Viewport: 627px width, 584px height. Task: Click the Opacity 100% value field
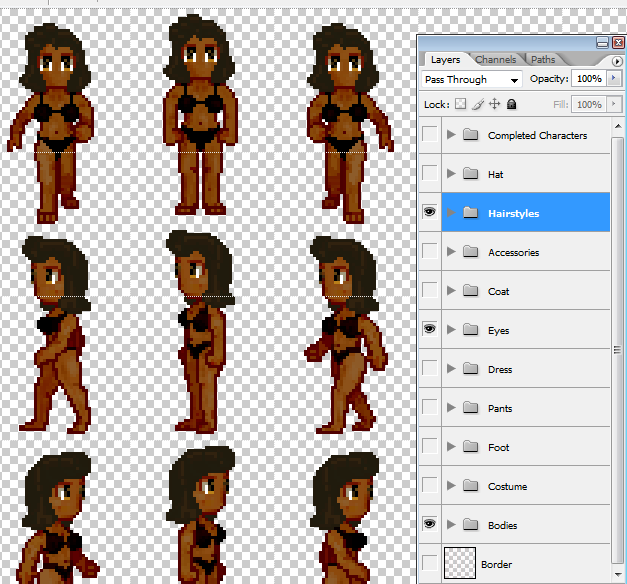pyautogui.click(x=589, y=78)
